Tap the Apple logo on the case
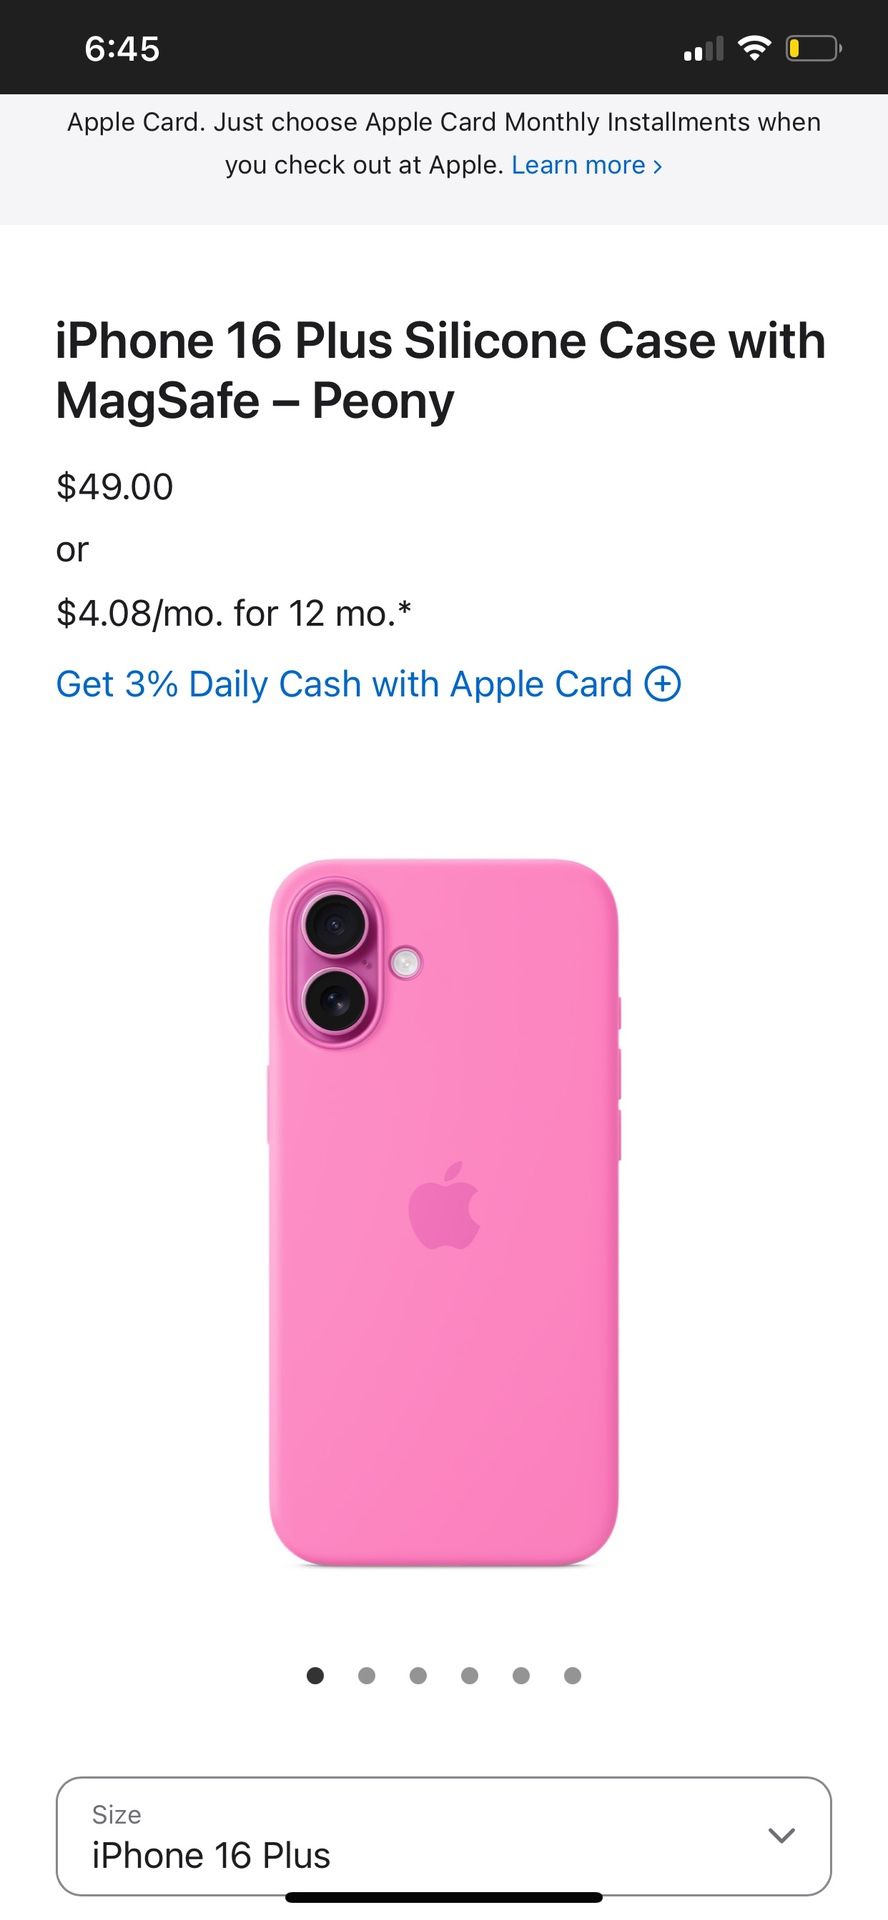Image resolution: width=888 pixels, height=1920 pixels. (444, 1205)
